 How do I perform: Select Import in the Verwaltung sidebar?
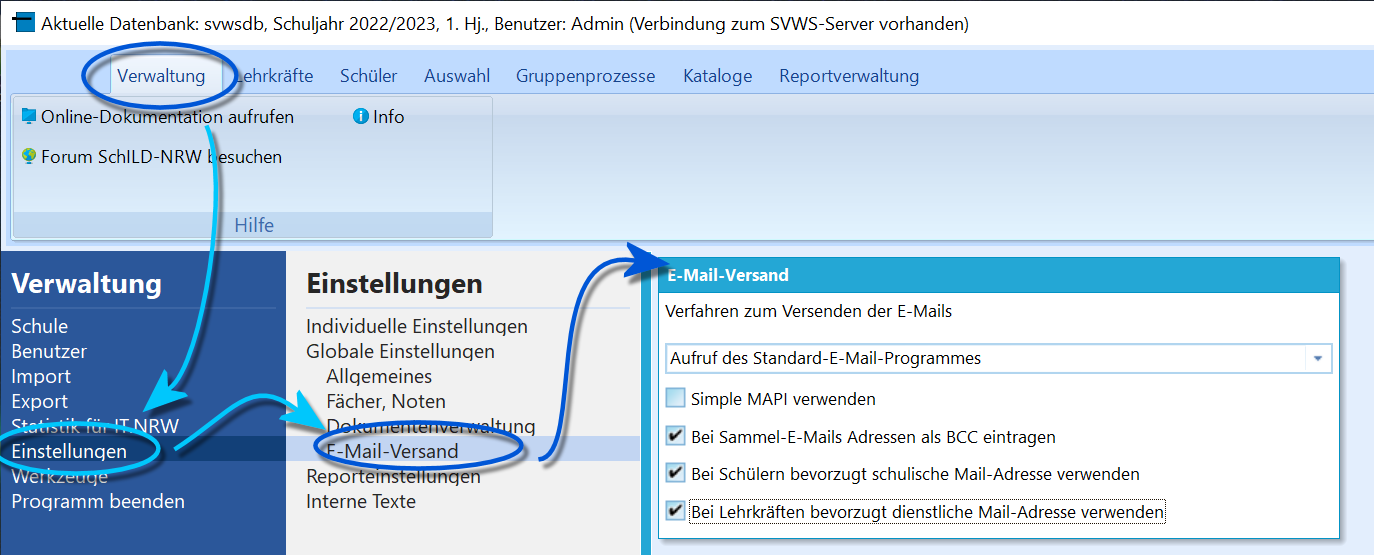point(41,376)
